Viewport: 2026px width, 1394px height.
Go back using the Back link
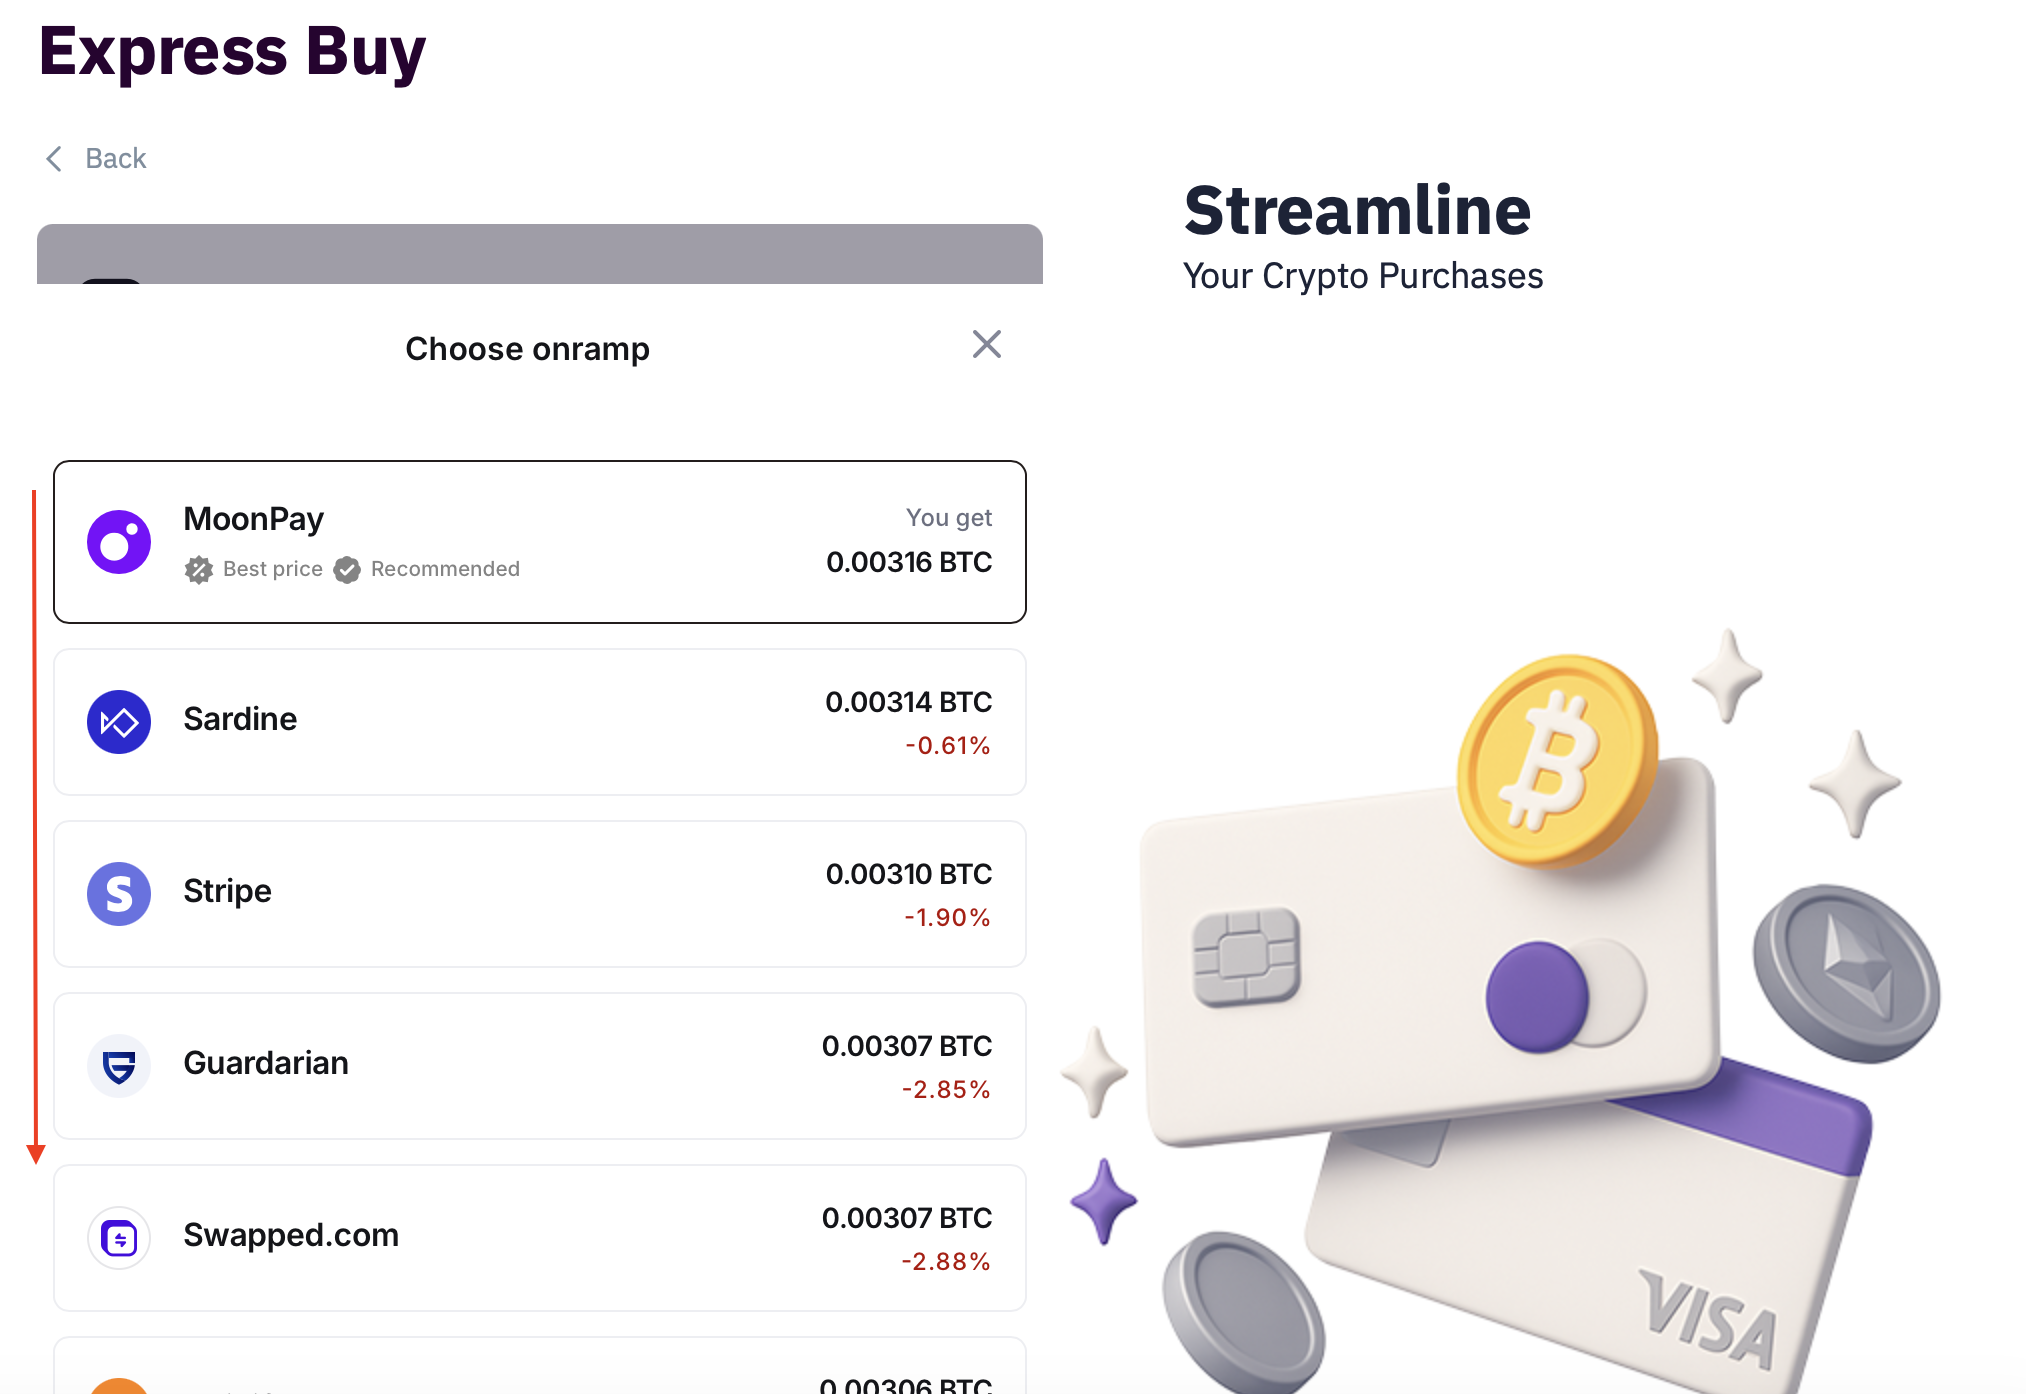(116, 159)
